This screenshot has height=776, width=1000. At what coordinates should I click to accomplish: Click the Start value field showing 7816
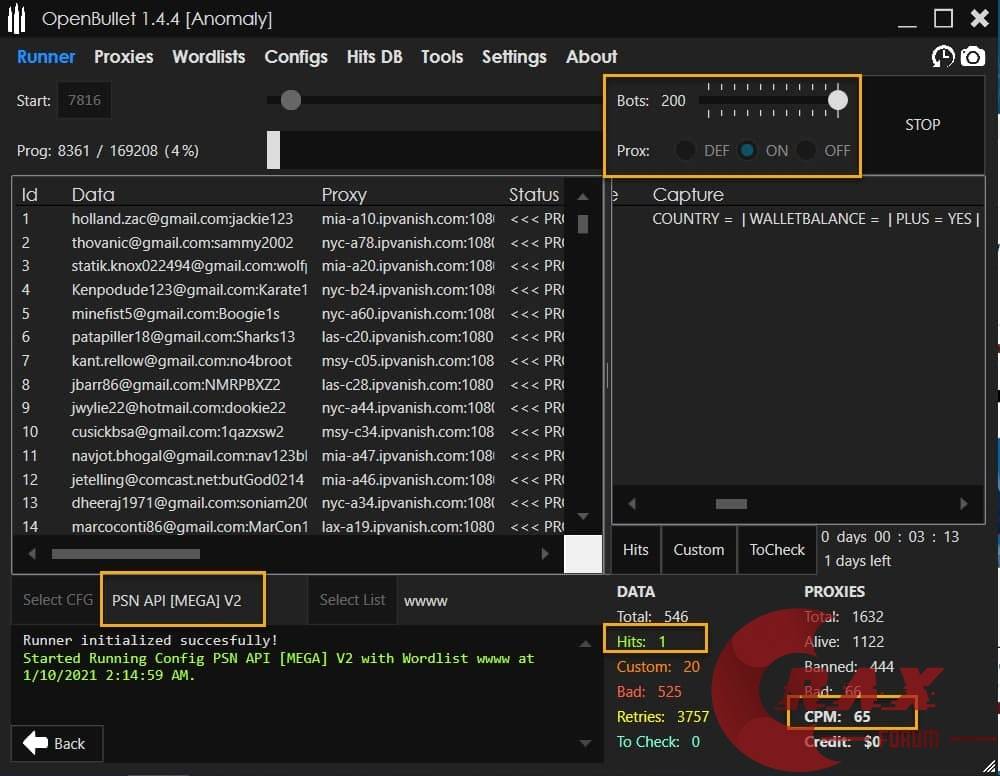pyautogui.click(x=84, y=100)
